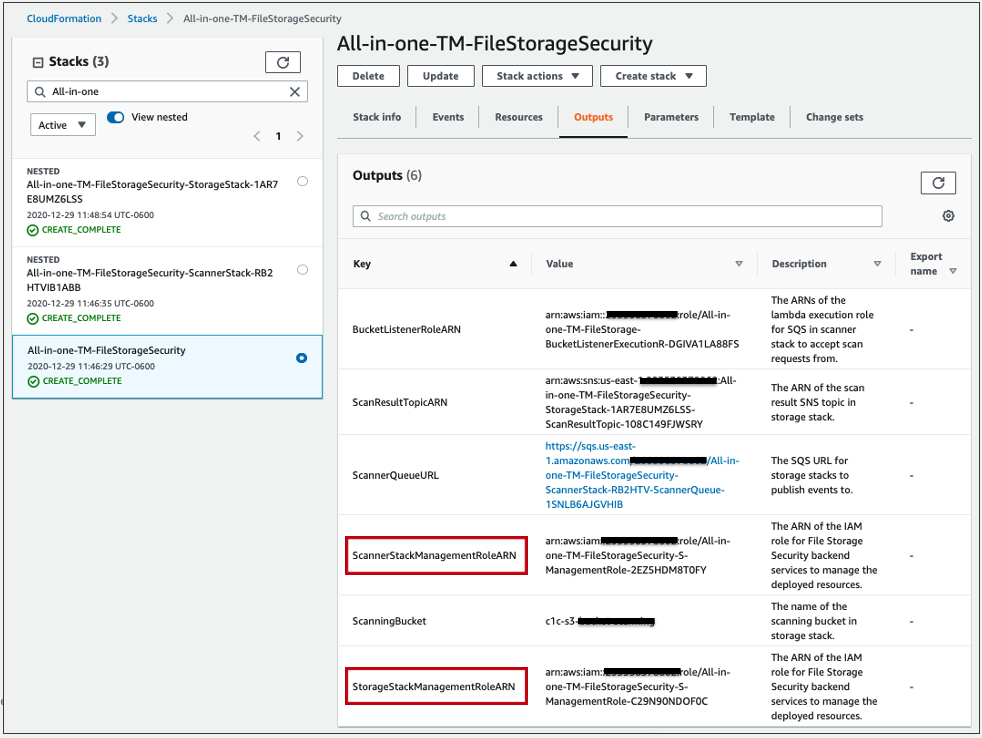Click CREATE_COMPLETE status of StorageStack
The height and width of the screenshot is (738, 982).
(75, 230)
